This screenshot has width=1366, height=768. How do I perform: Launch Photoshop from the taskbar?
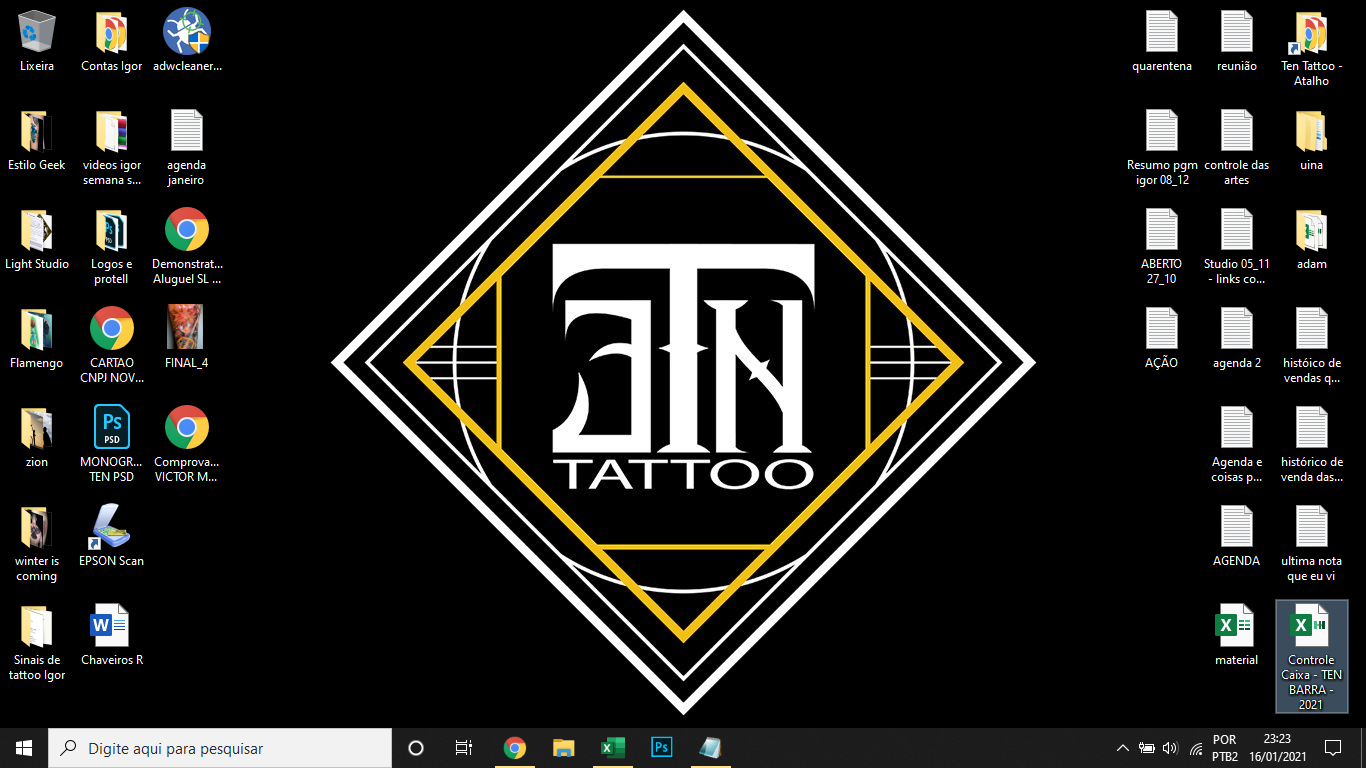[661, 747]
